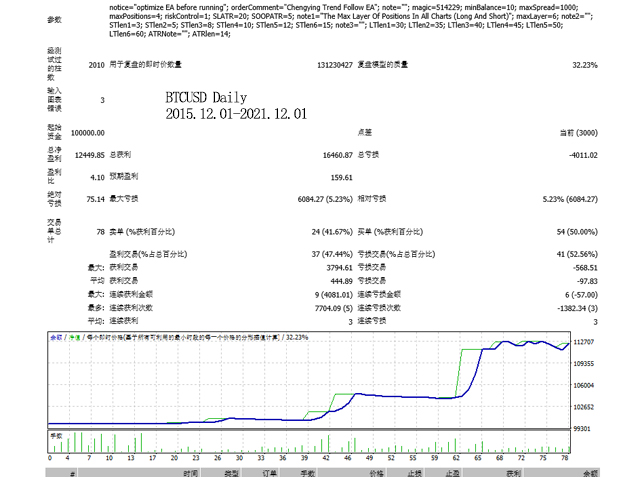
Task: Select the 类型 column header
Action: pyautogui.click(x=231, y=473)
